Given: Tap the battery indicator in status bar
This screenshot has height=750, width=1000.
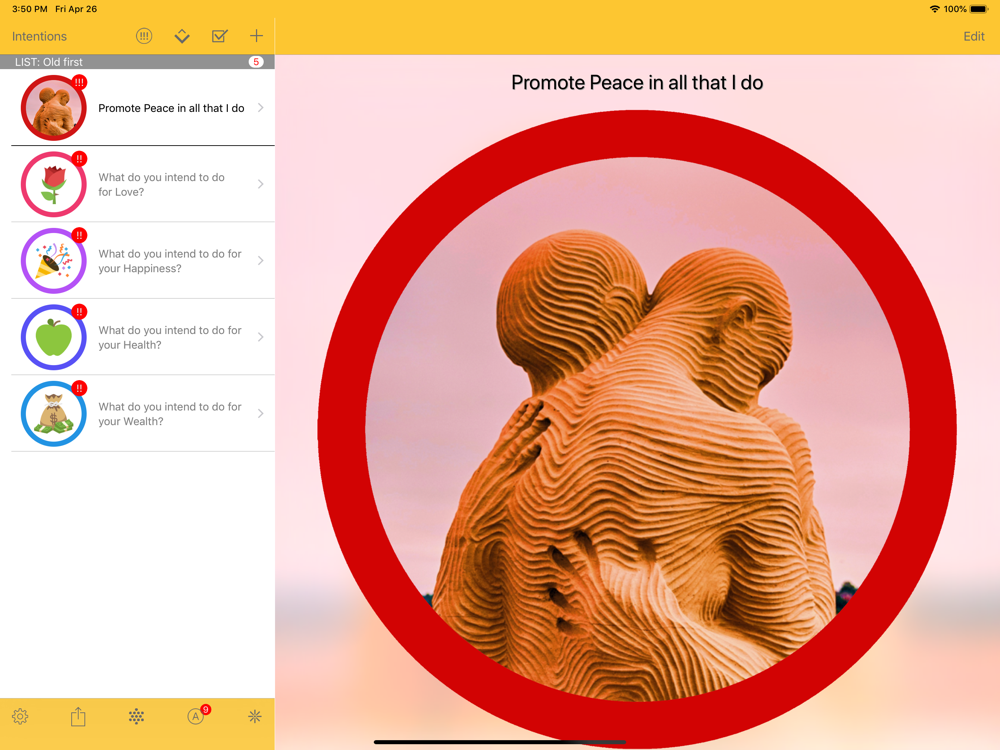Looking at the screenshot, I should tap(979, 9).
